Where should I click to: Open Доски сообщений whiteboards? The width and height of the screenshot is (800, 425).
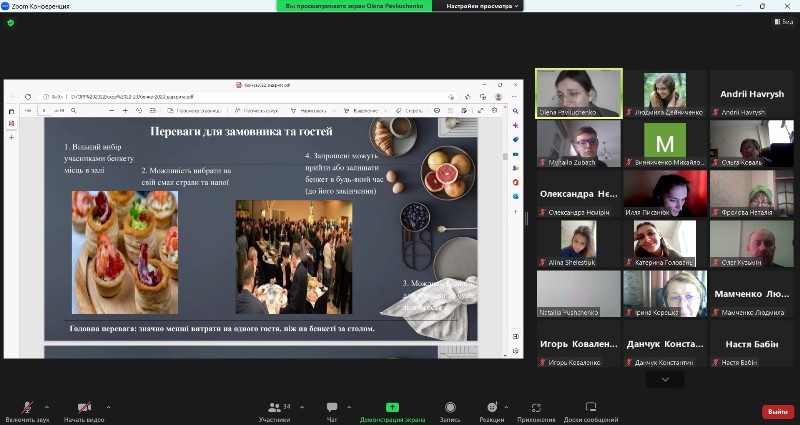click(x=590, y=409)
